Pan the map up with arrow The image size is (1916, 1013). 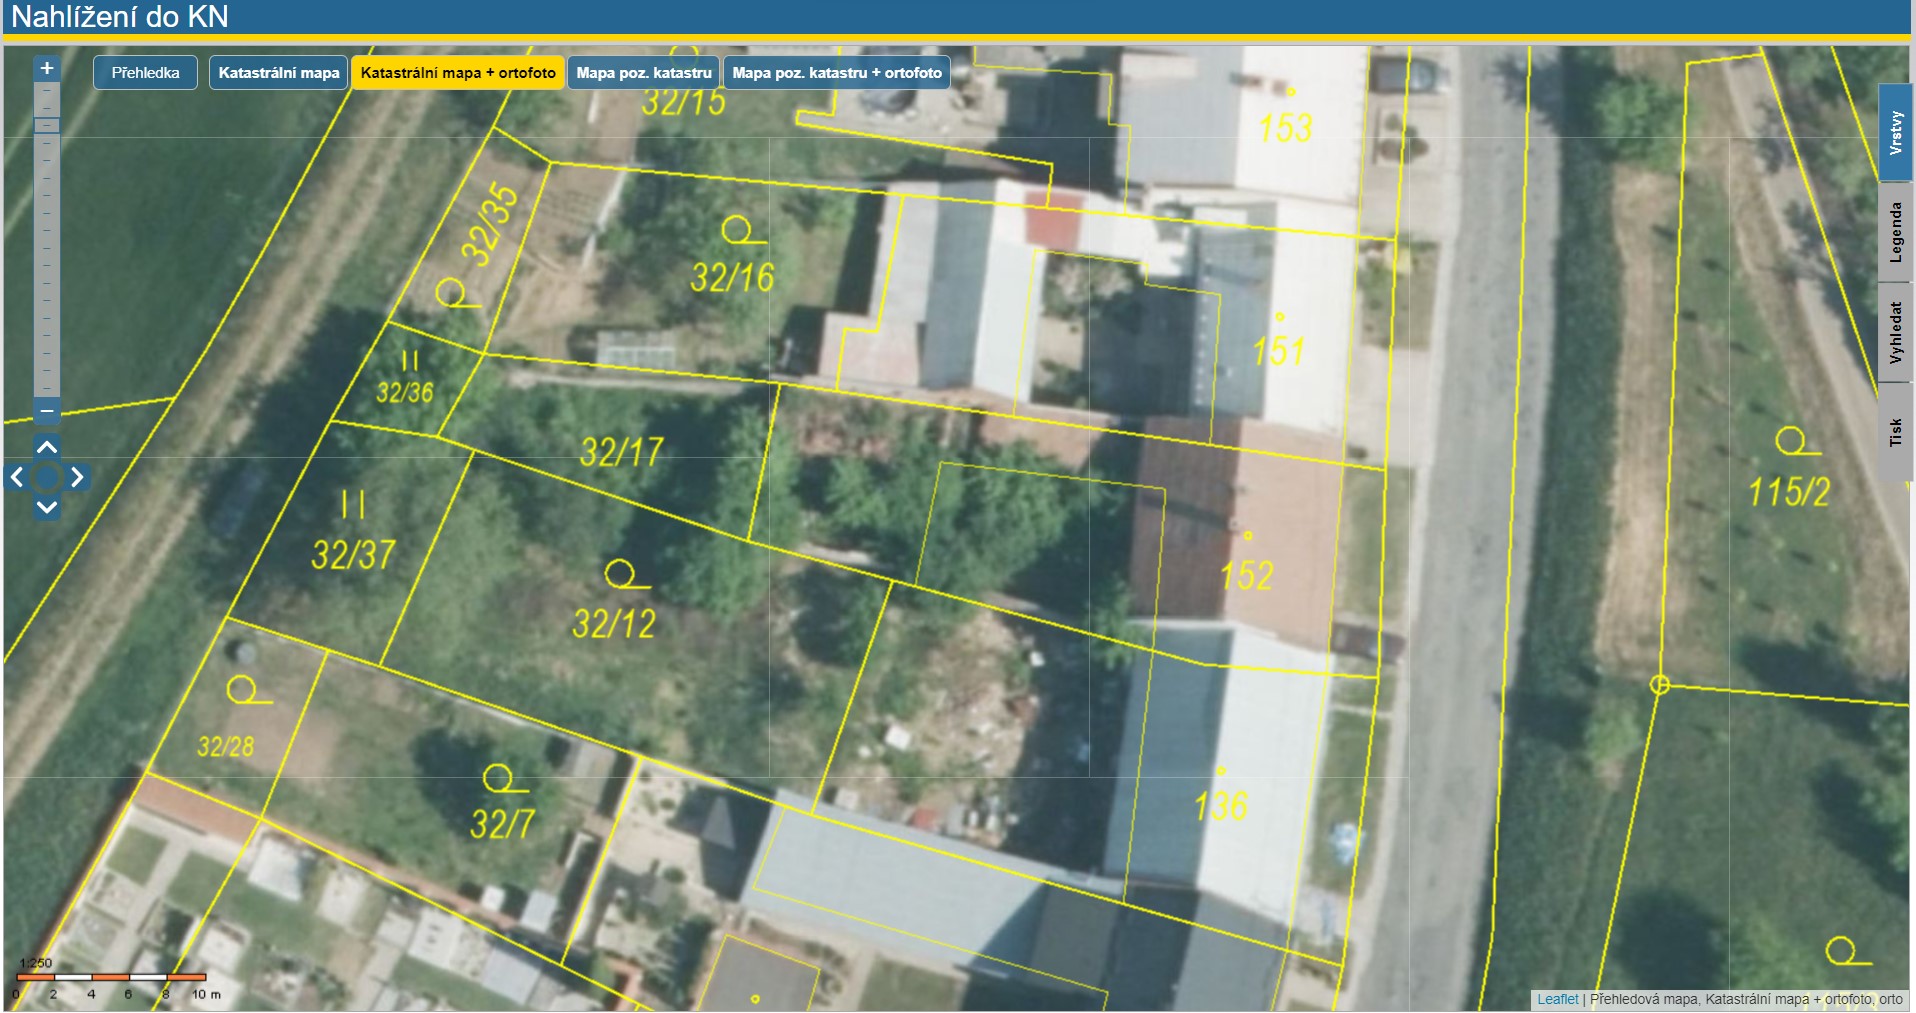click(x=47, y=446)
